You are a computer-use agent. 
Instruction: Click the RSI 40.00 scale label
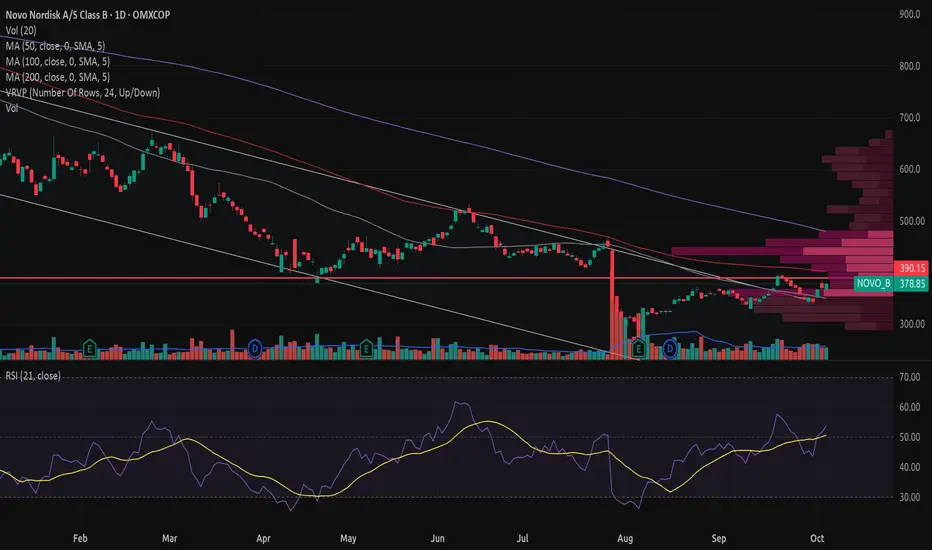(x=909, y=467)
